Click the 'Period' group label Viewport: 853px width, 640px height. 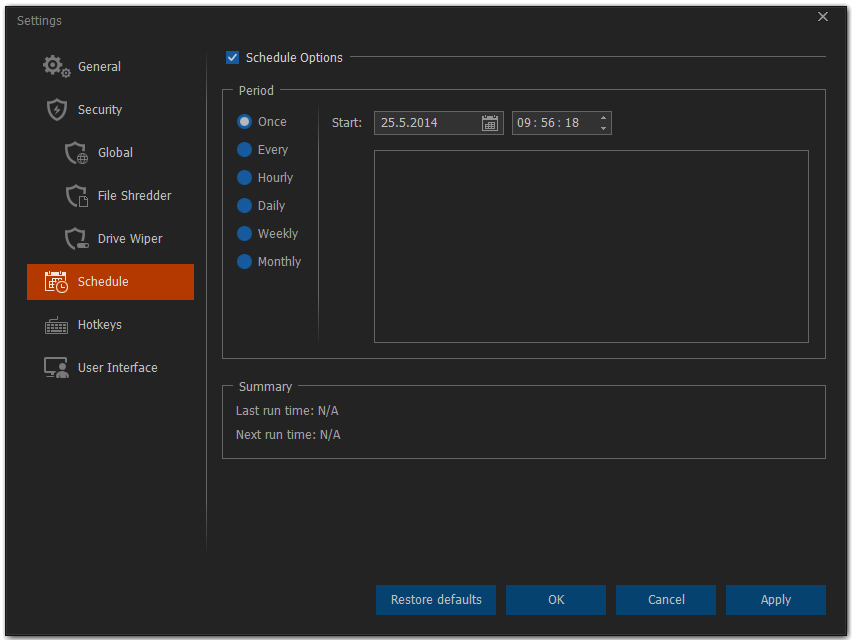pyautogui.click(x=256, y=91)
